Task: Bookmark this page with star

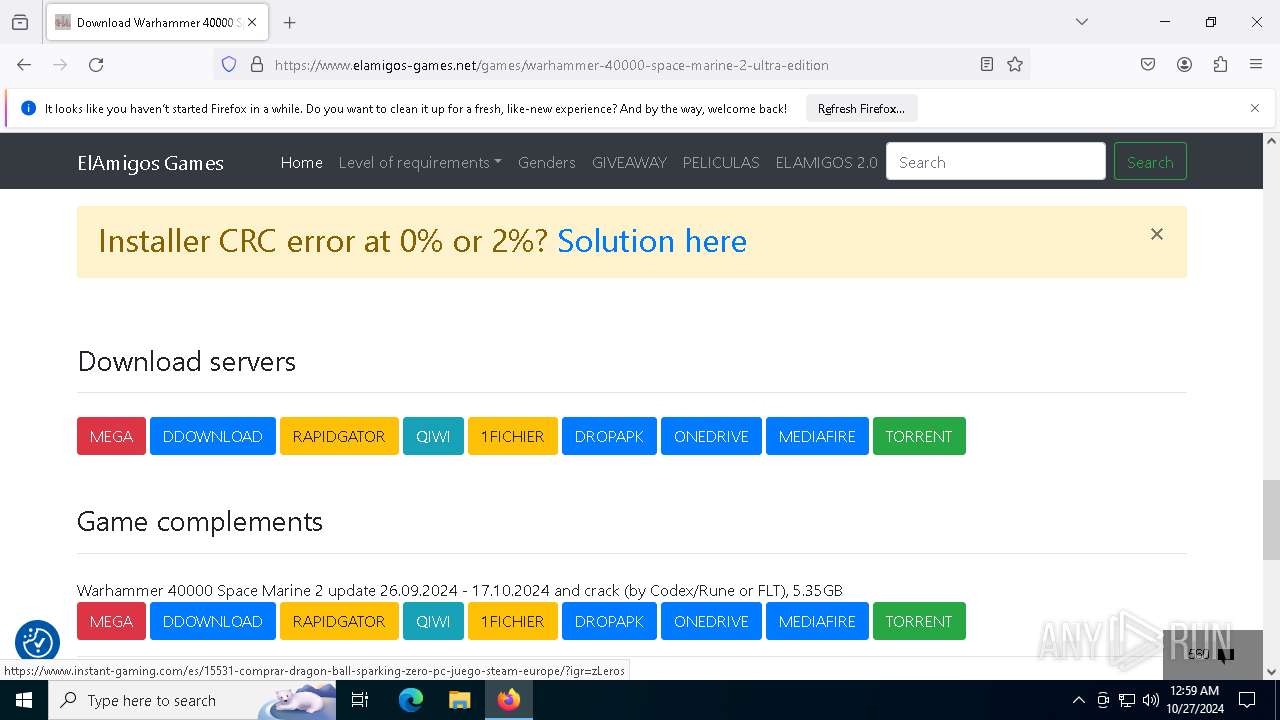Action: pos(1015,64)
